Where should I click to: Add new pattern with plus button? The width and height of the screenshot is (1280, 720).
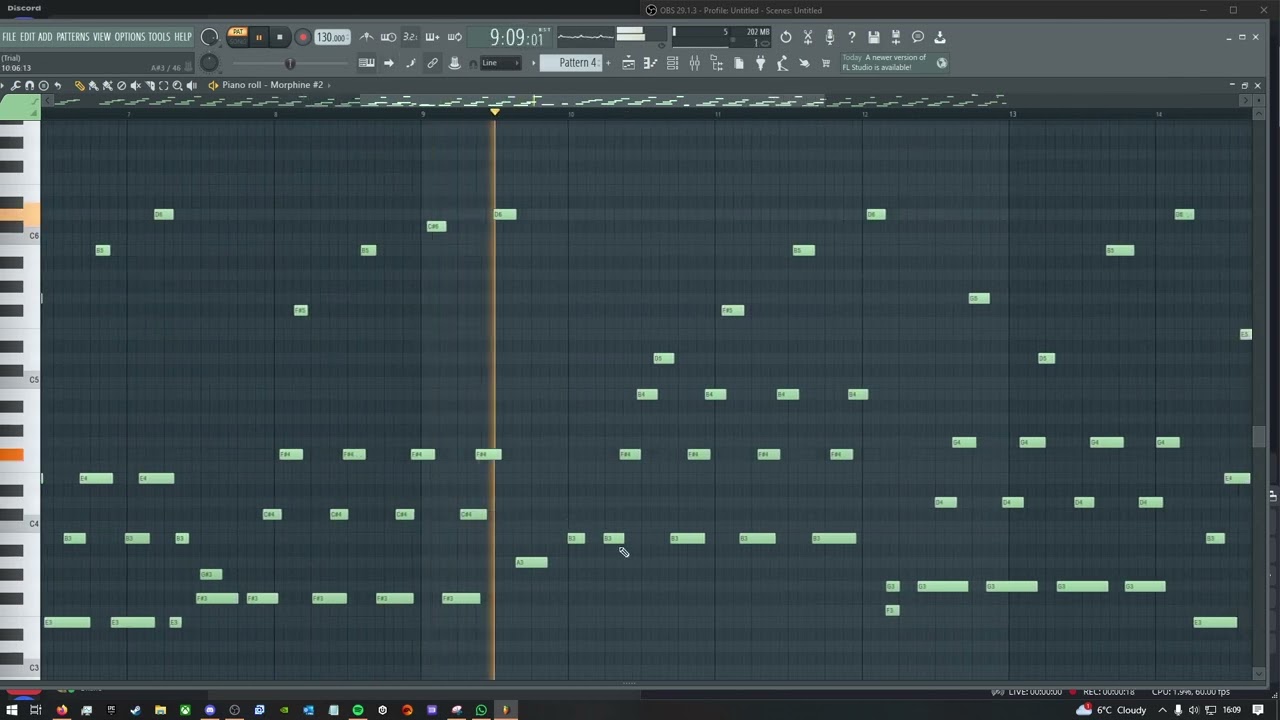[607, 63]
